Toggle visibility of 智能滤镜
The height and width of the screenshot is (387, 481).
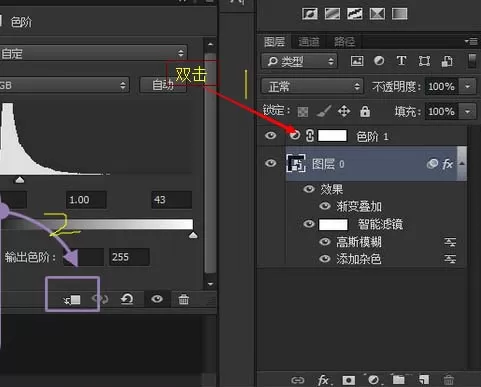[309, 224]
